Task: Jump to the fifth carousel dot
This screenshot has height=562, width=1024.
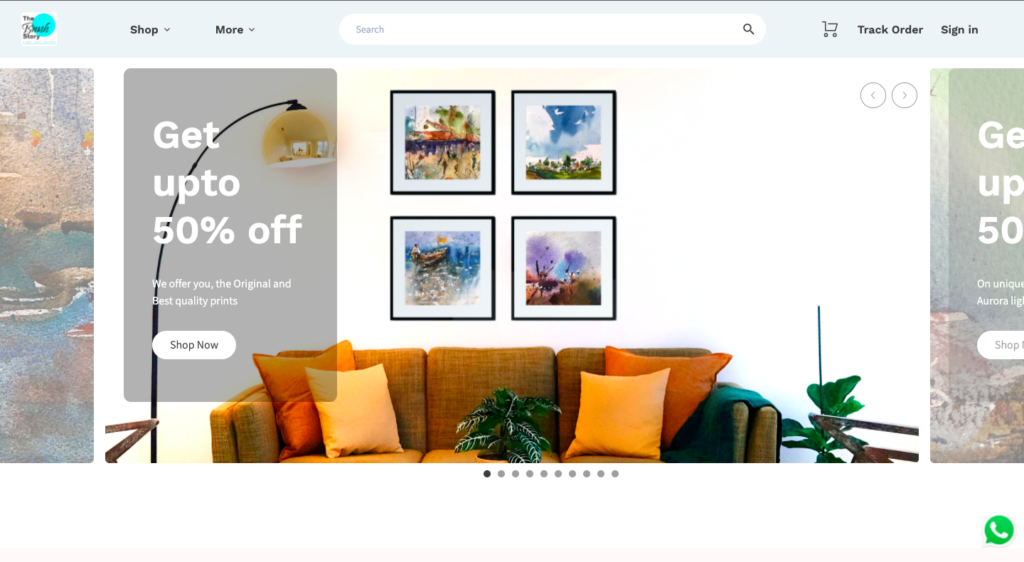Action: [544, 474]
